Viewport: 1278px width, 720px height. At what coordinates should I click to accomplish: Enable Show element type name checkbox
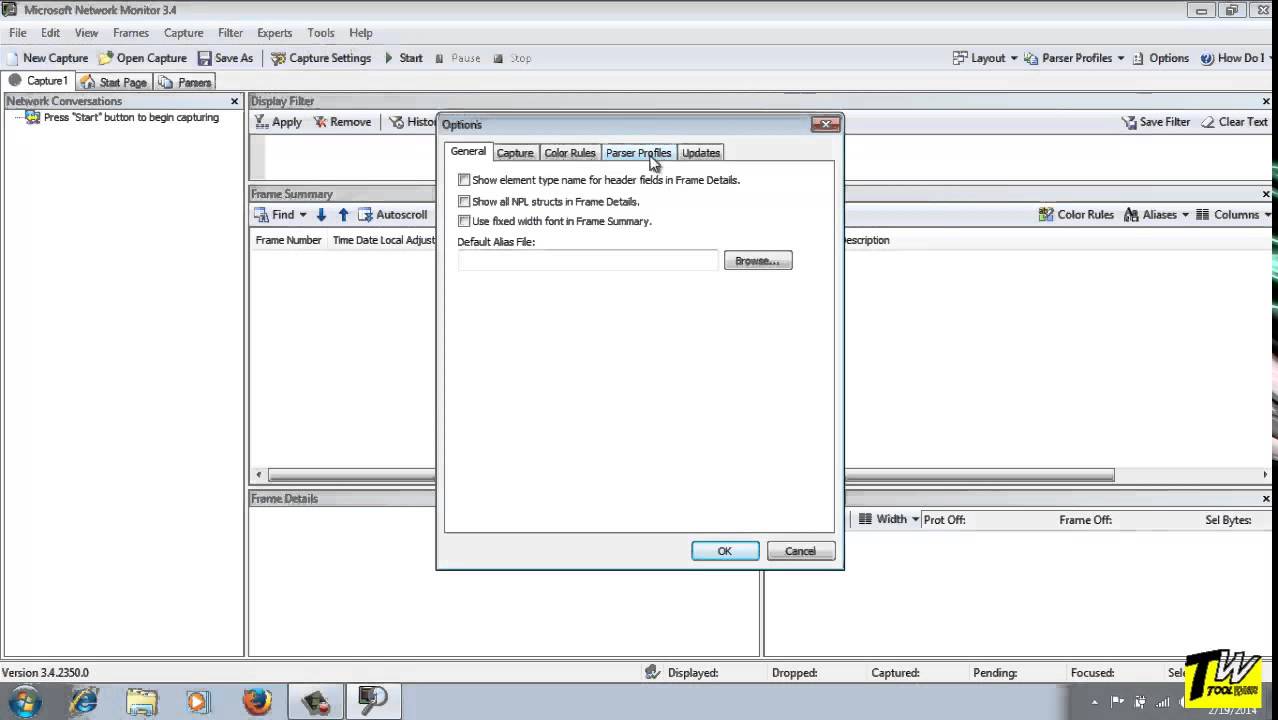click(x=464, y=180)
